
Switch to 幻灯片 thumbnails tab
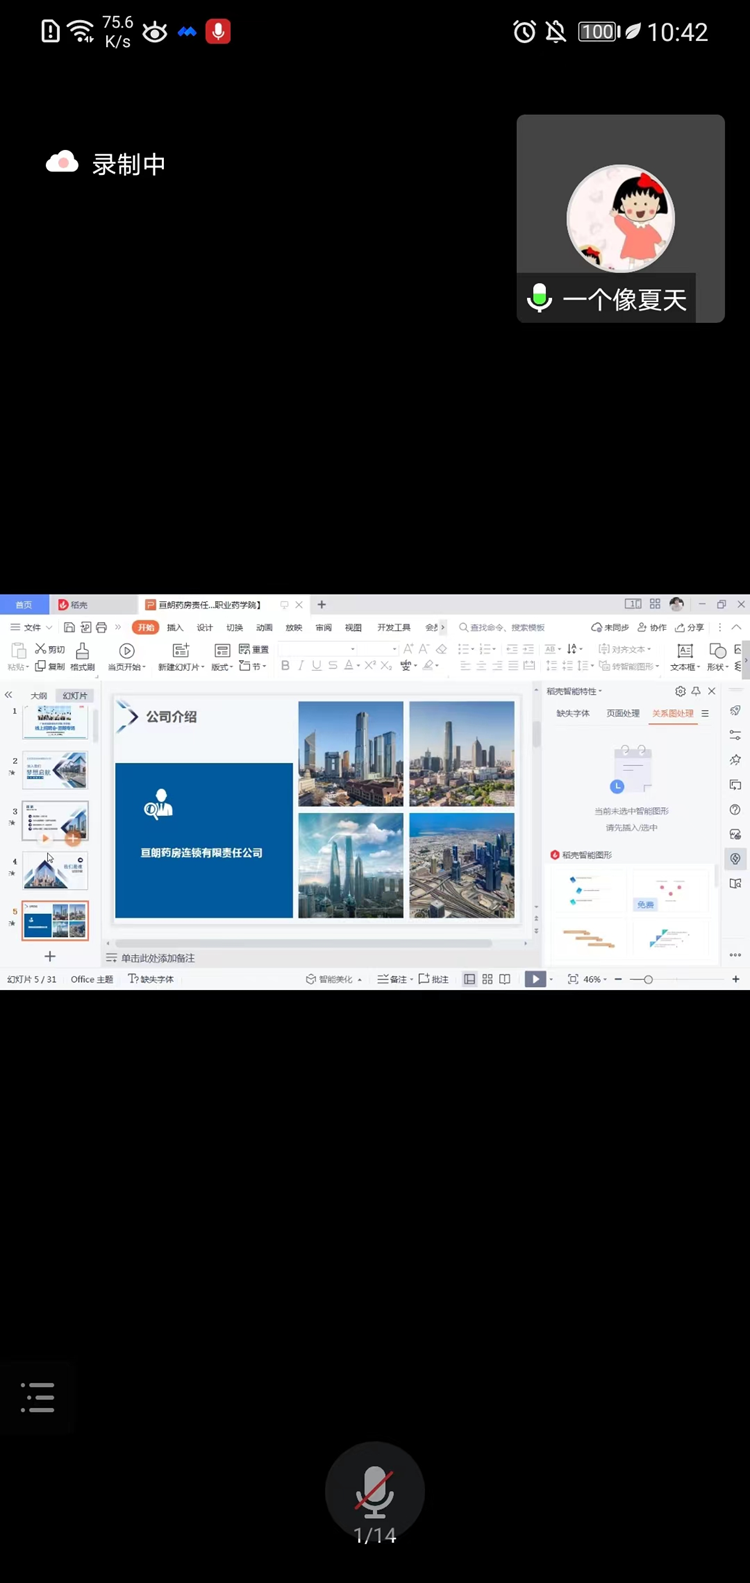pos(75,695)
